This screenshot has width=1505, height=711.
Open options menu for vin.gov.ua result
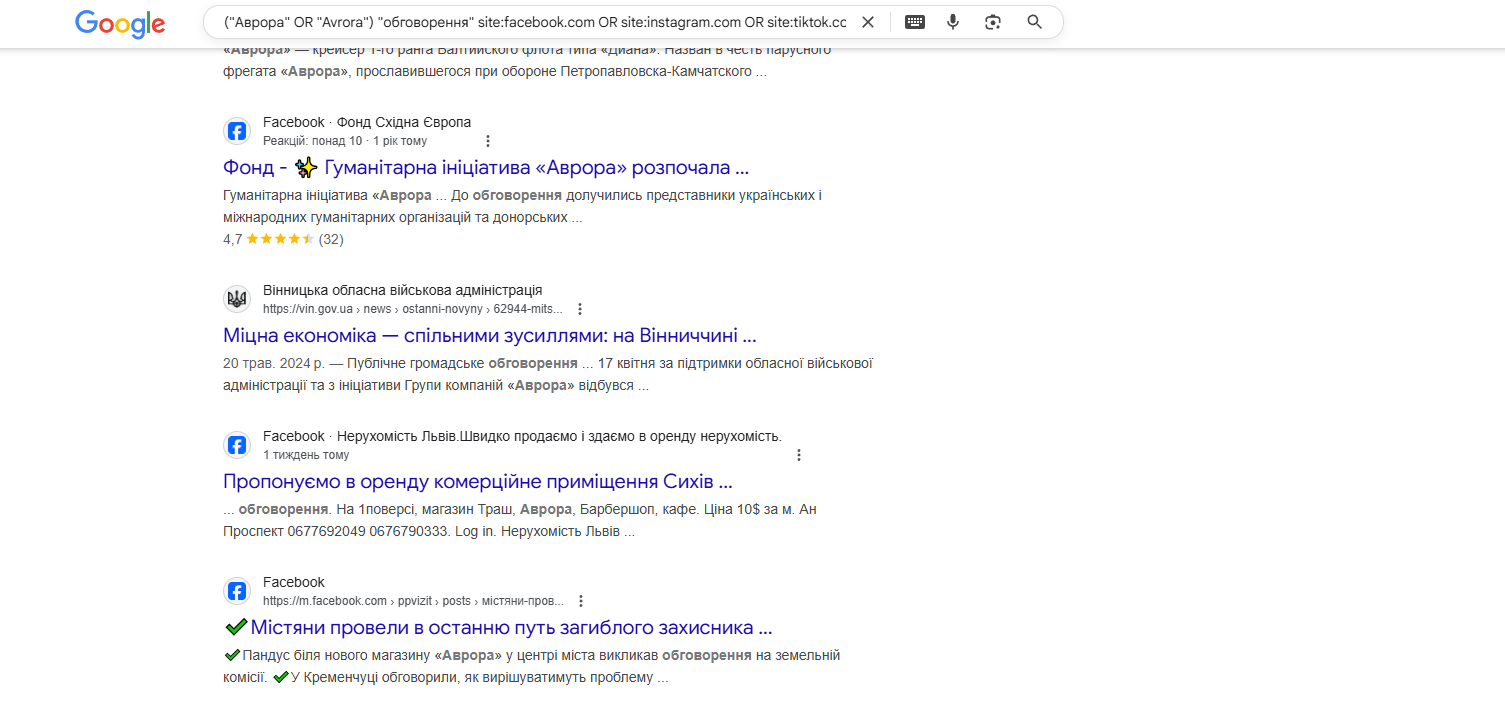pyautogui.click(x=580, y=309)
